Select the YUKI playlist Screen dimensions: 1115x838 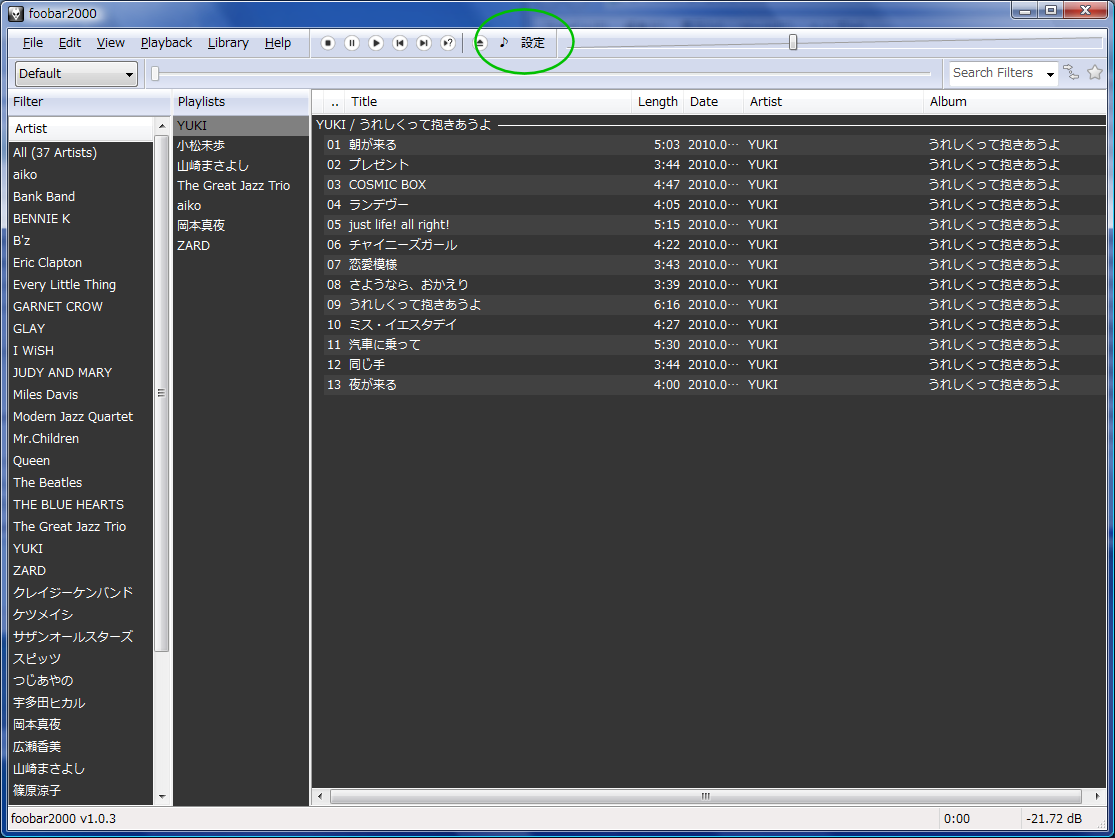click(x=241, y=125)
